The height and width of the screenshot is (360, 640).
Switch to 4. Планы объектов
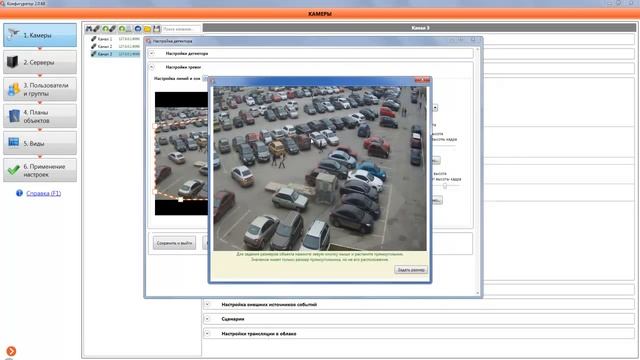[x=40, y=116]
